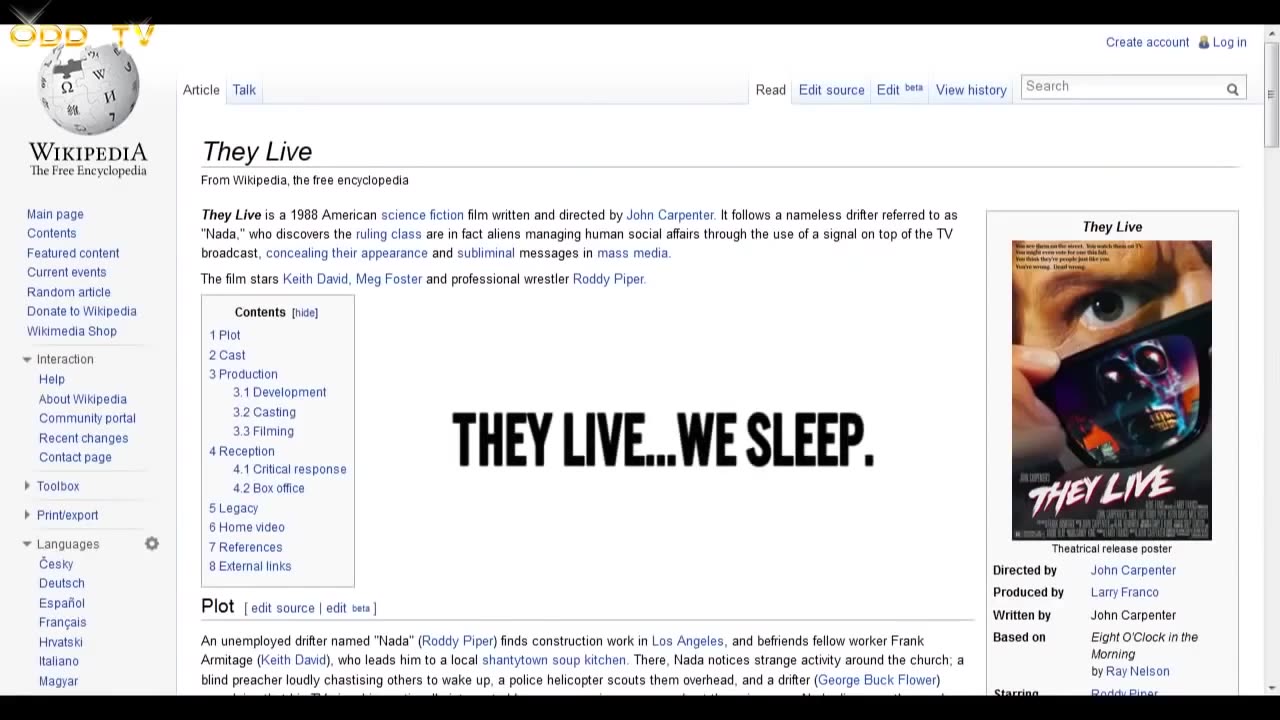Jump to 3.1 Development in contents
1280x720 pixels.
280,392
